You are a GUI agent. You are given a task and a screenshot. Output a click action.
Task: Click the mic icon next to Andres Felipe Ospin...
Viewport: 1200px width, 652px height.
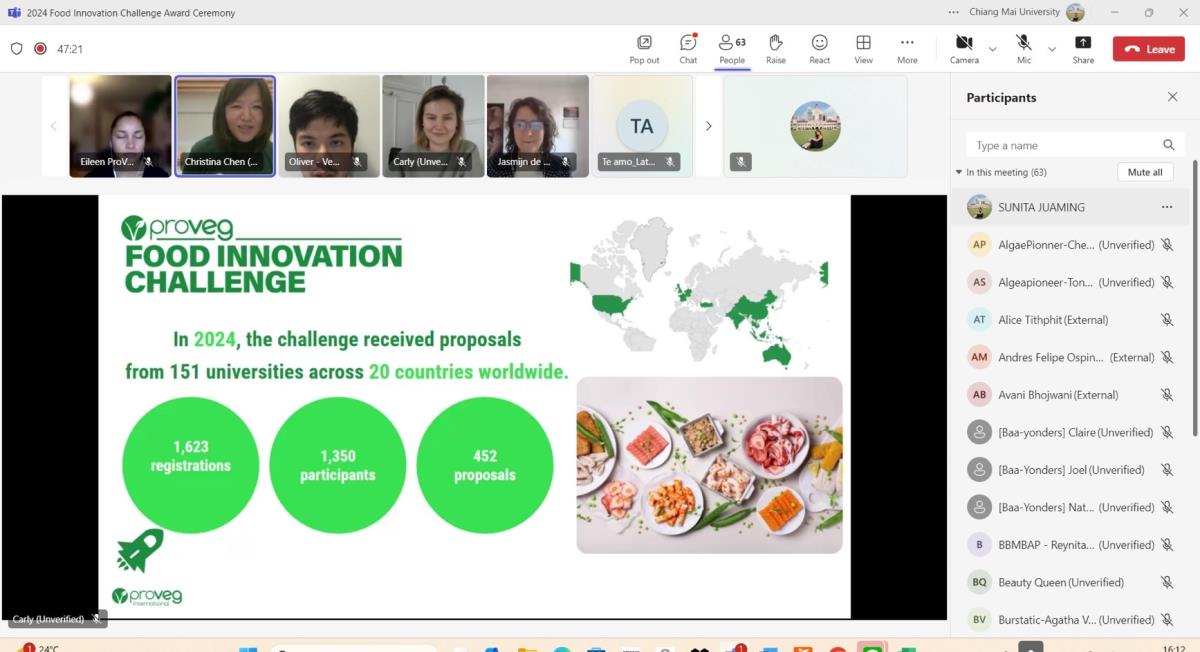(1166, 357)
